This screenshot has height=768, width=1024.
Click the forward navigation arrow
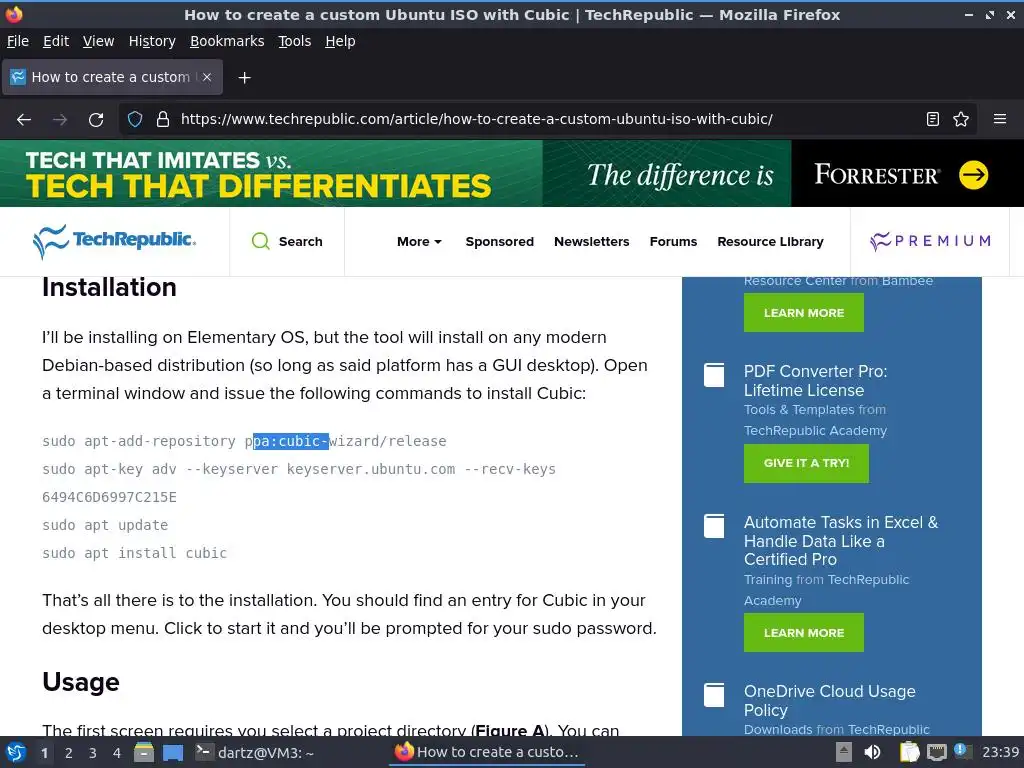pos(60,120)
